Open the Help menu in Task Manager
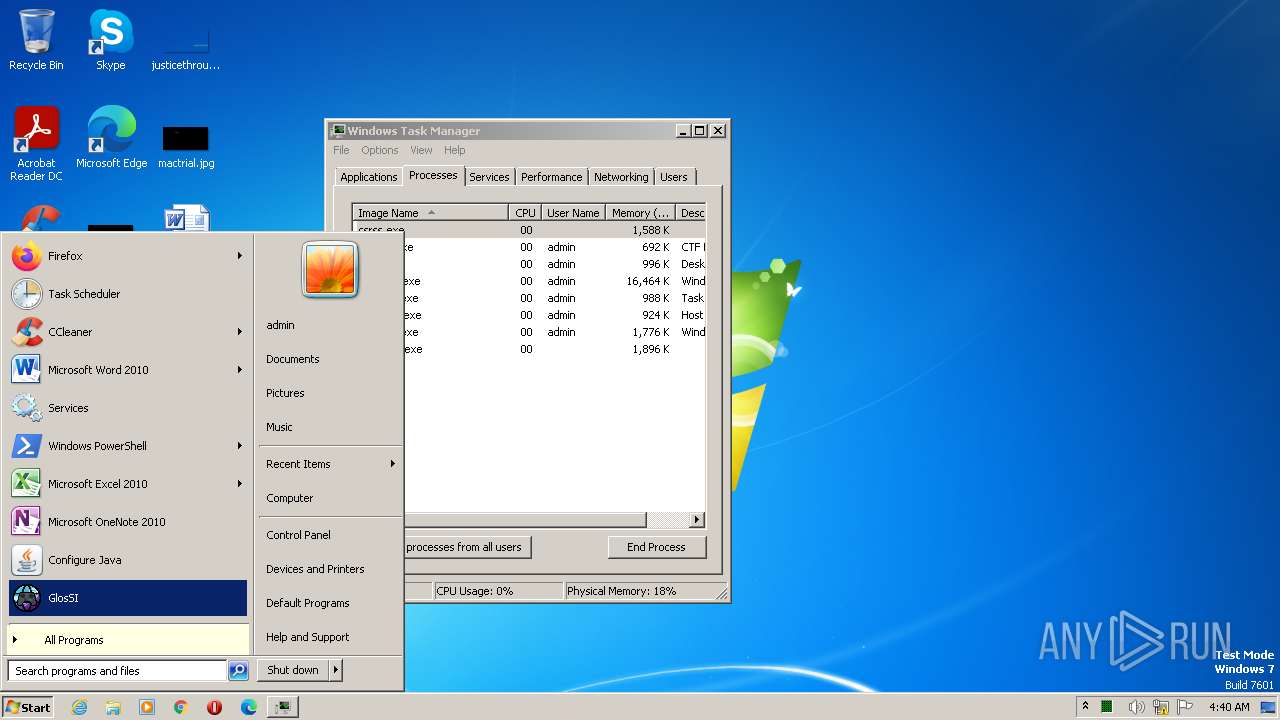This screenshot has width=1280, height=720. [x=455, y=150]
